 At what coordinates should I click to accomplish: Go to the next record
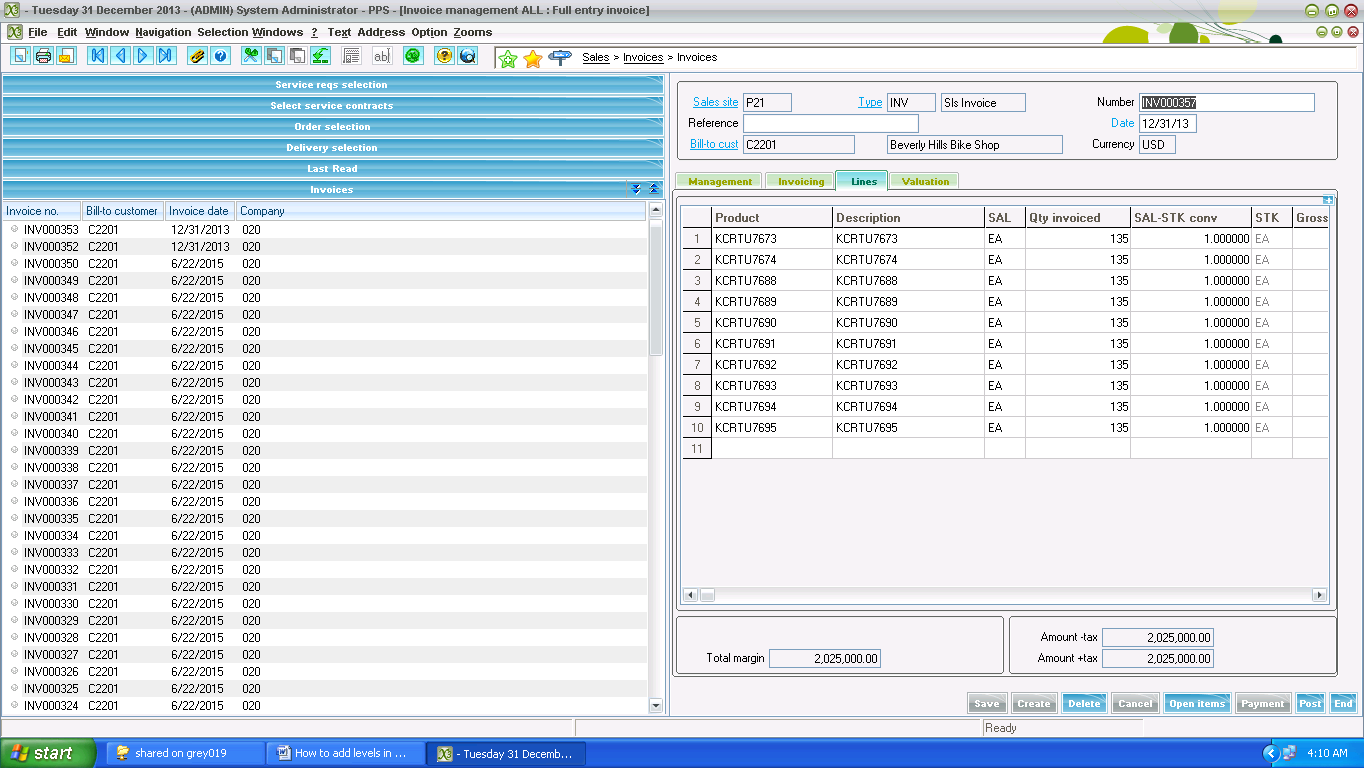[143, 56]
